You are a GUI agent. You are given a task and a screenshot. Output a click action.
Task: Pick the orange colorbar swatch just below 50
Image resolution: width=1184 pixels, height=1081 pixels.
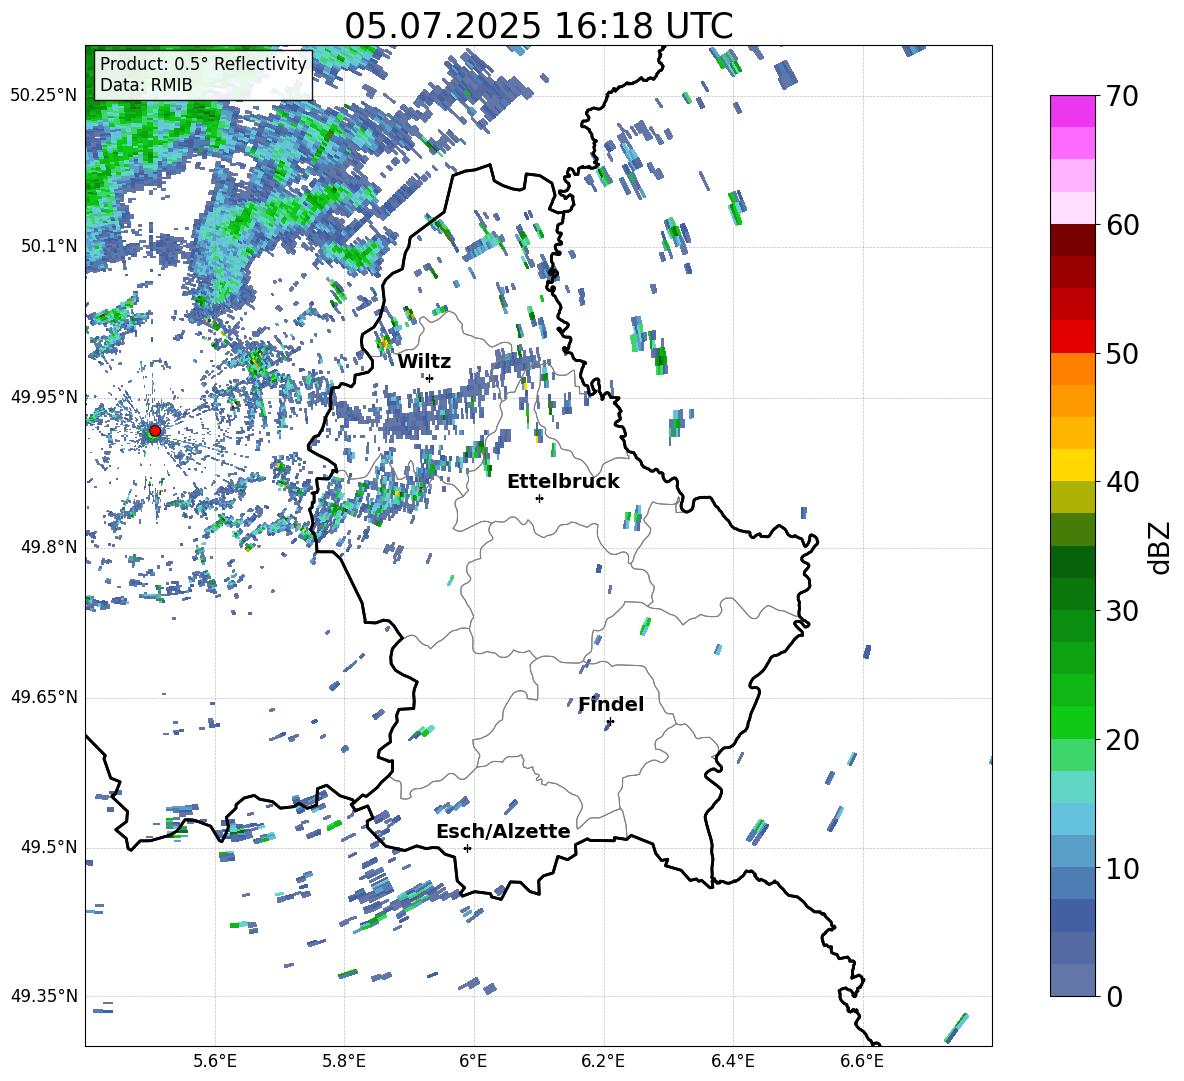coord(1073,369)
